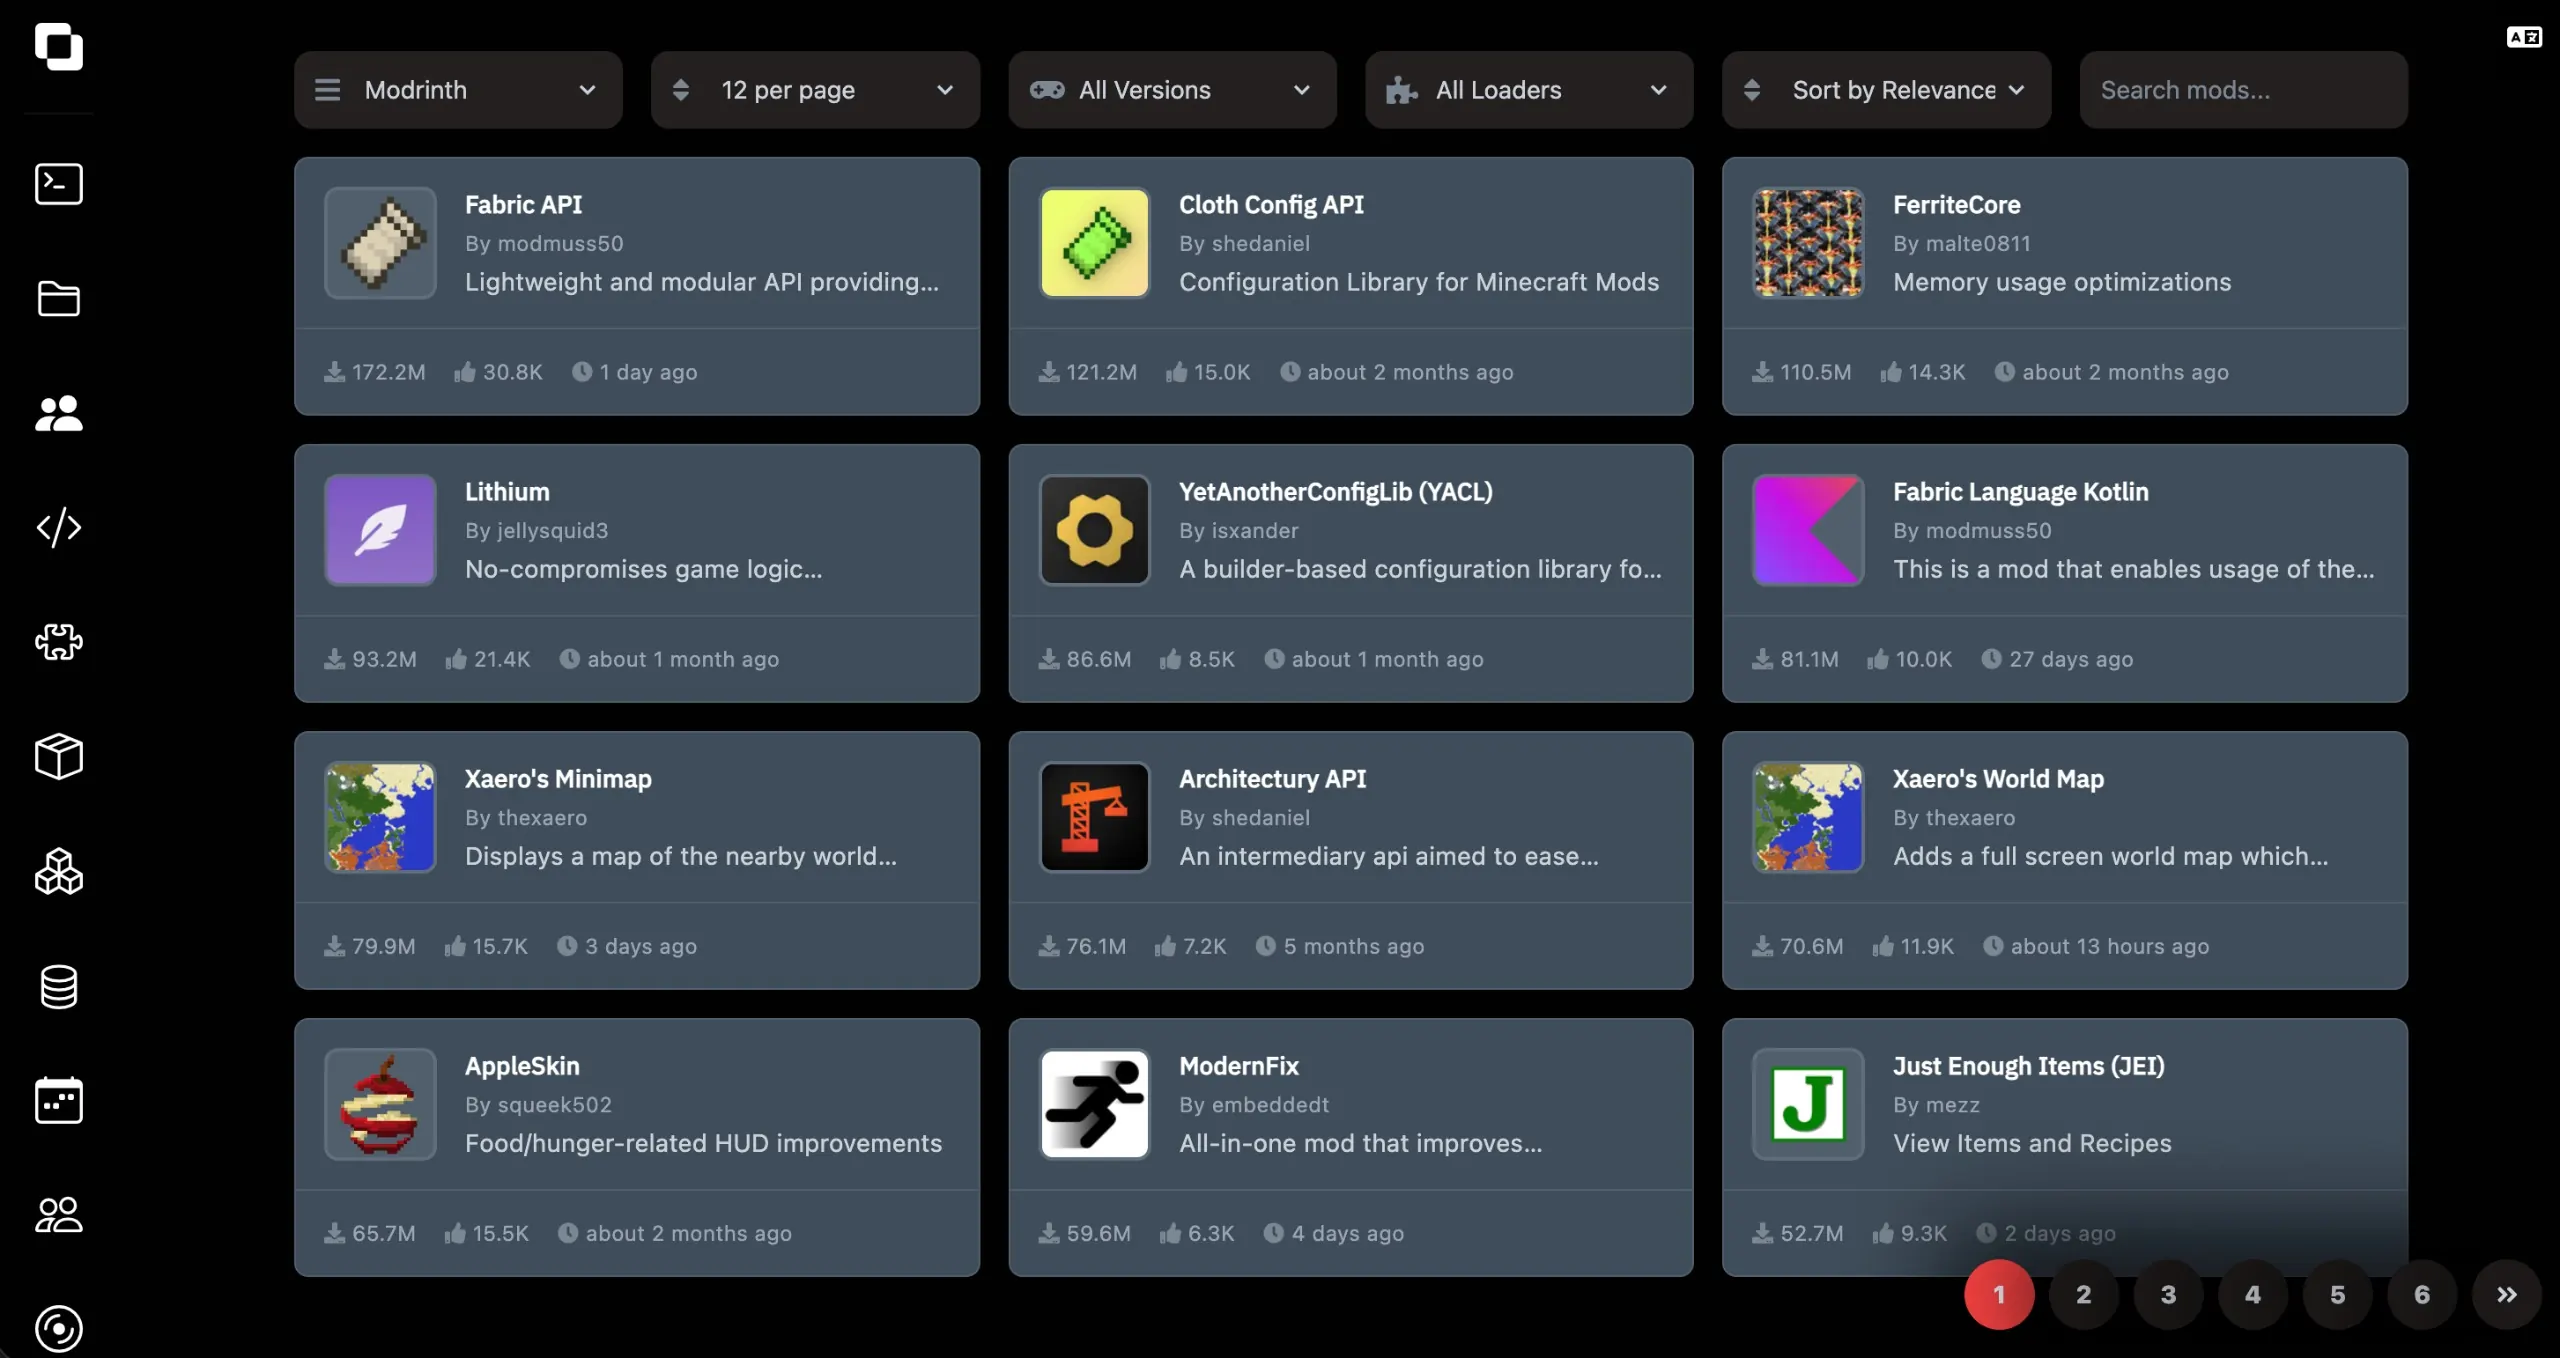
Task: Go to page 1 in pagination
Action: (x=1999, y=1294)
